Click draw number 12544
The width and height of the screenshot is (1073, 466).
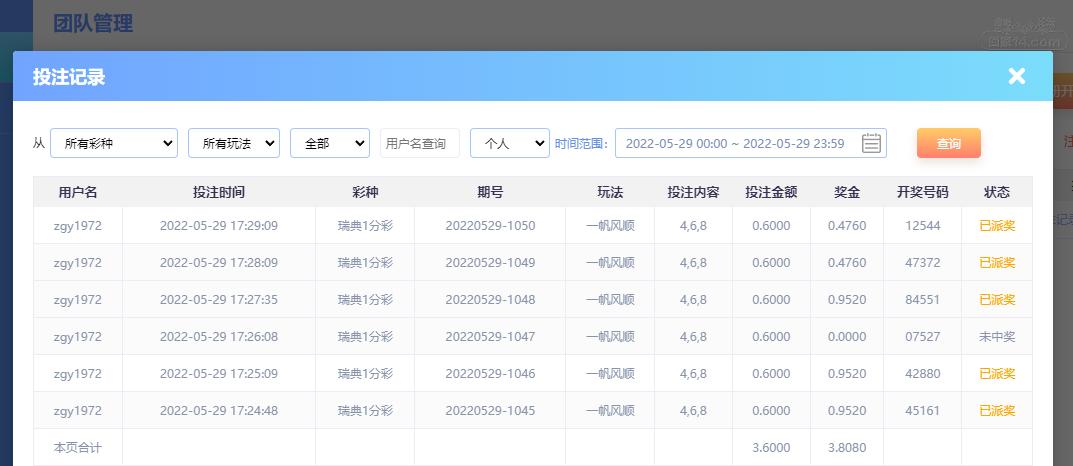pyautogui.click(x=922, y=226)
